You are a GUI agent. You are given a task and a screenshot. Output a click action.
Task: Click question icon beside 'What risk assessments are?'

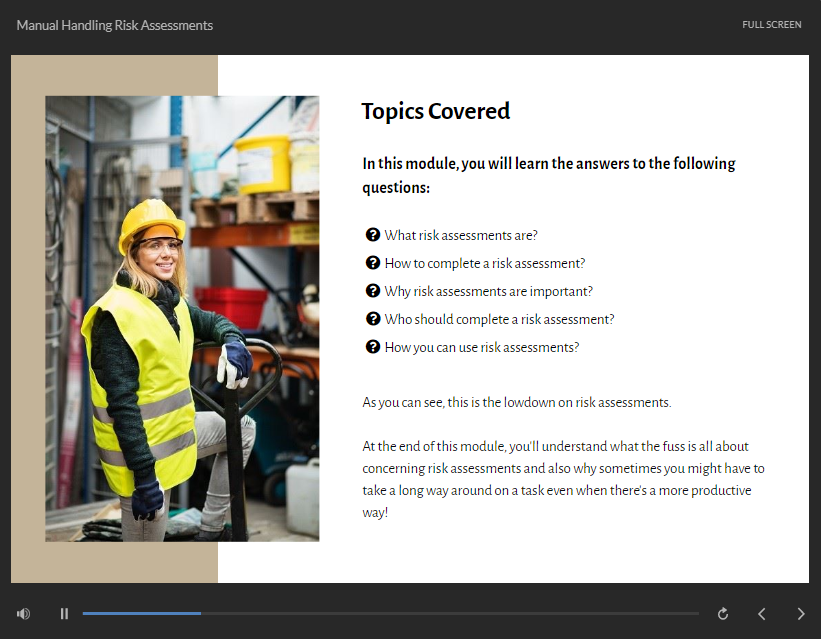click(373, 235)
